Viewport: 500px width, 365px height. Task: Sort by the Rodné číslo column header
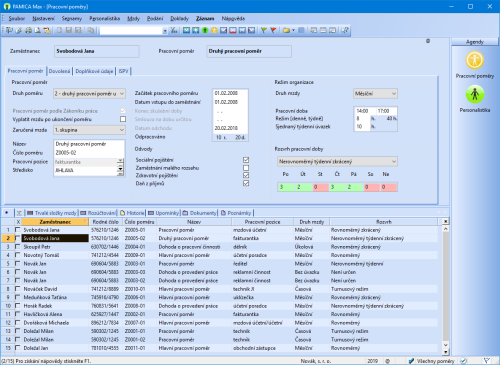click(105, 222)
